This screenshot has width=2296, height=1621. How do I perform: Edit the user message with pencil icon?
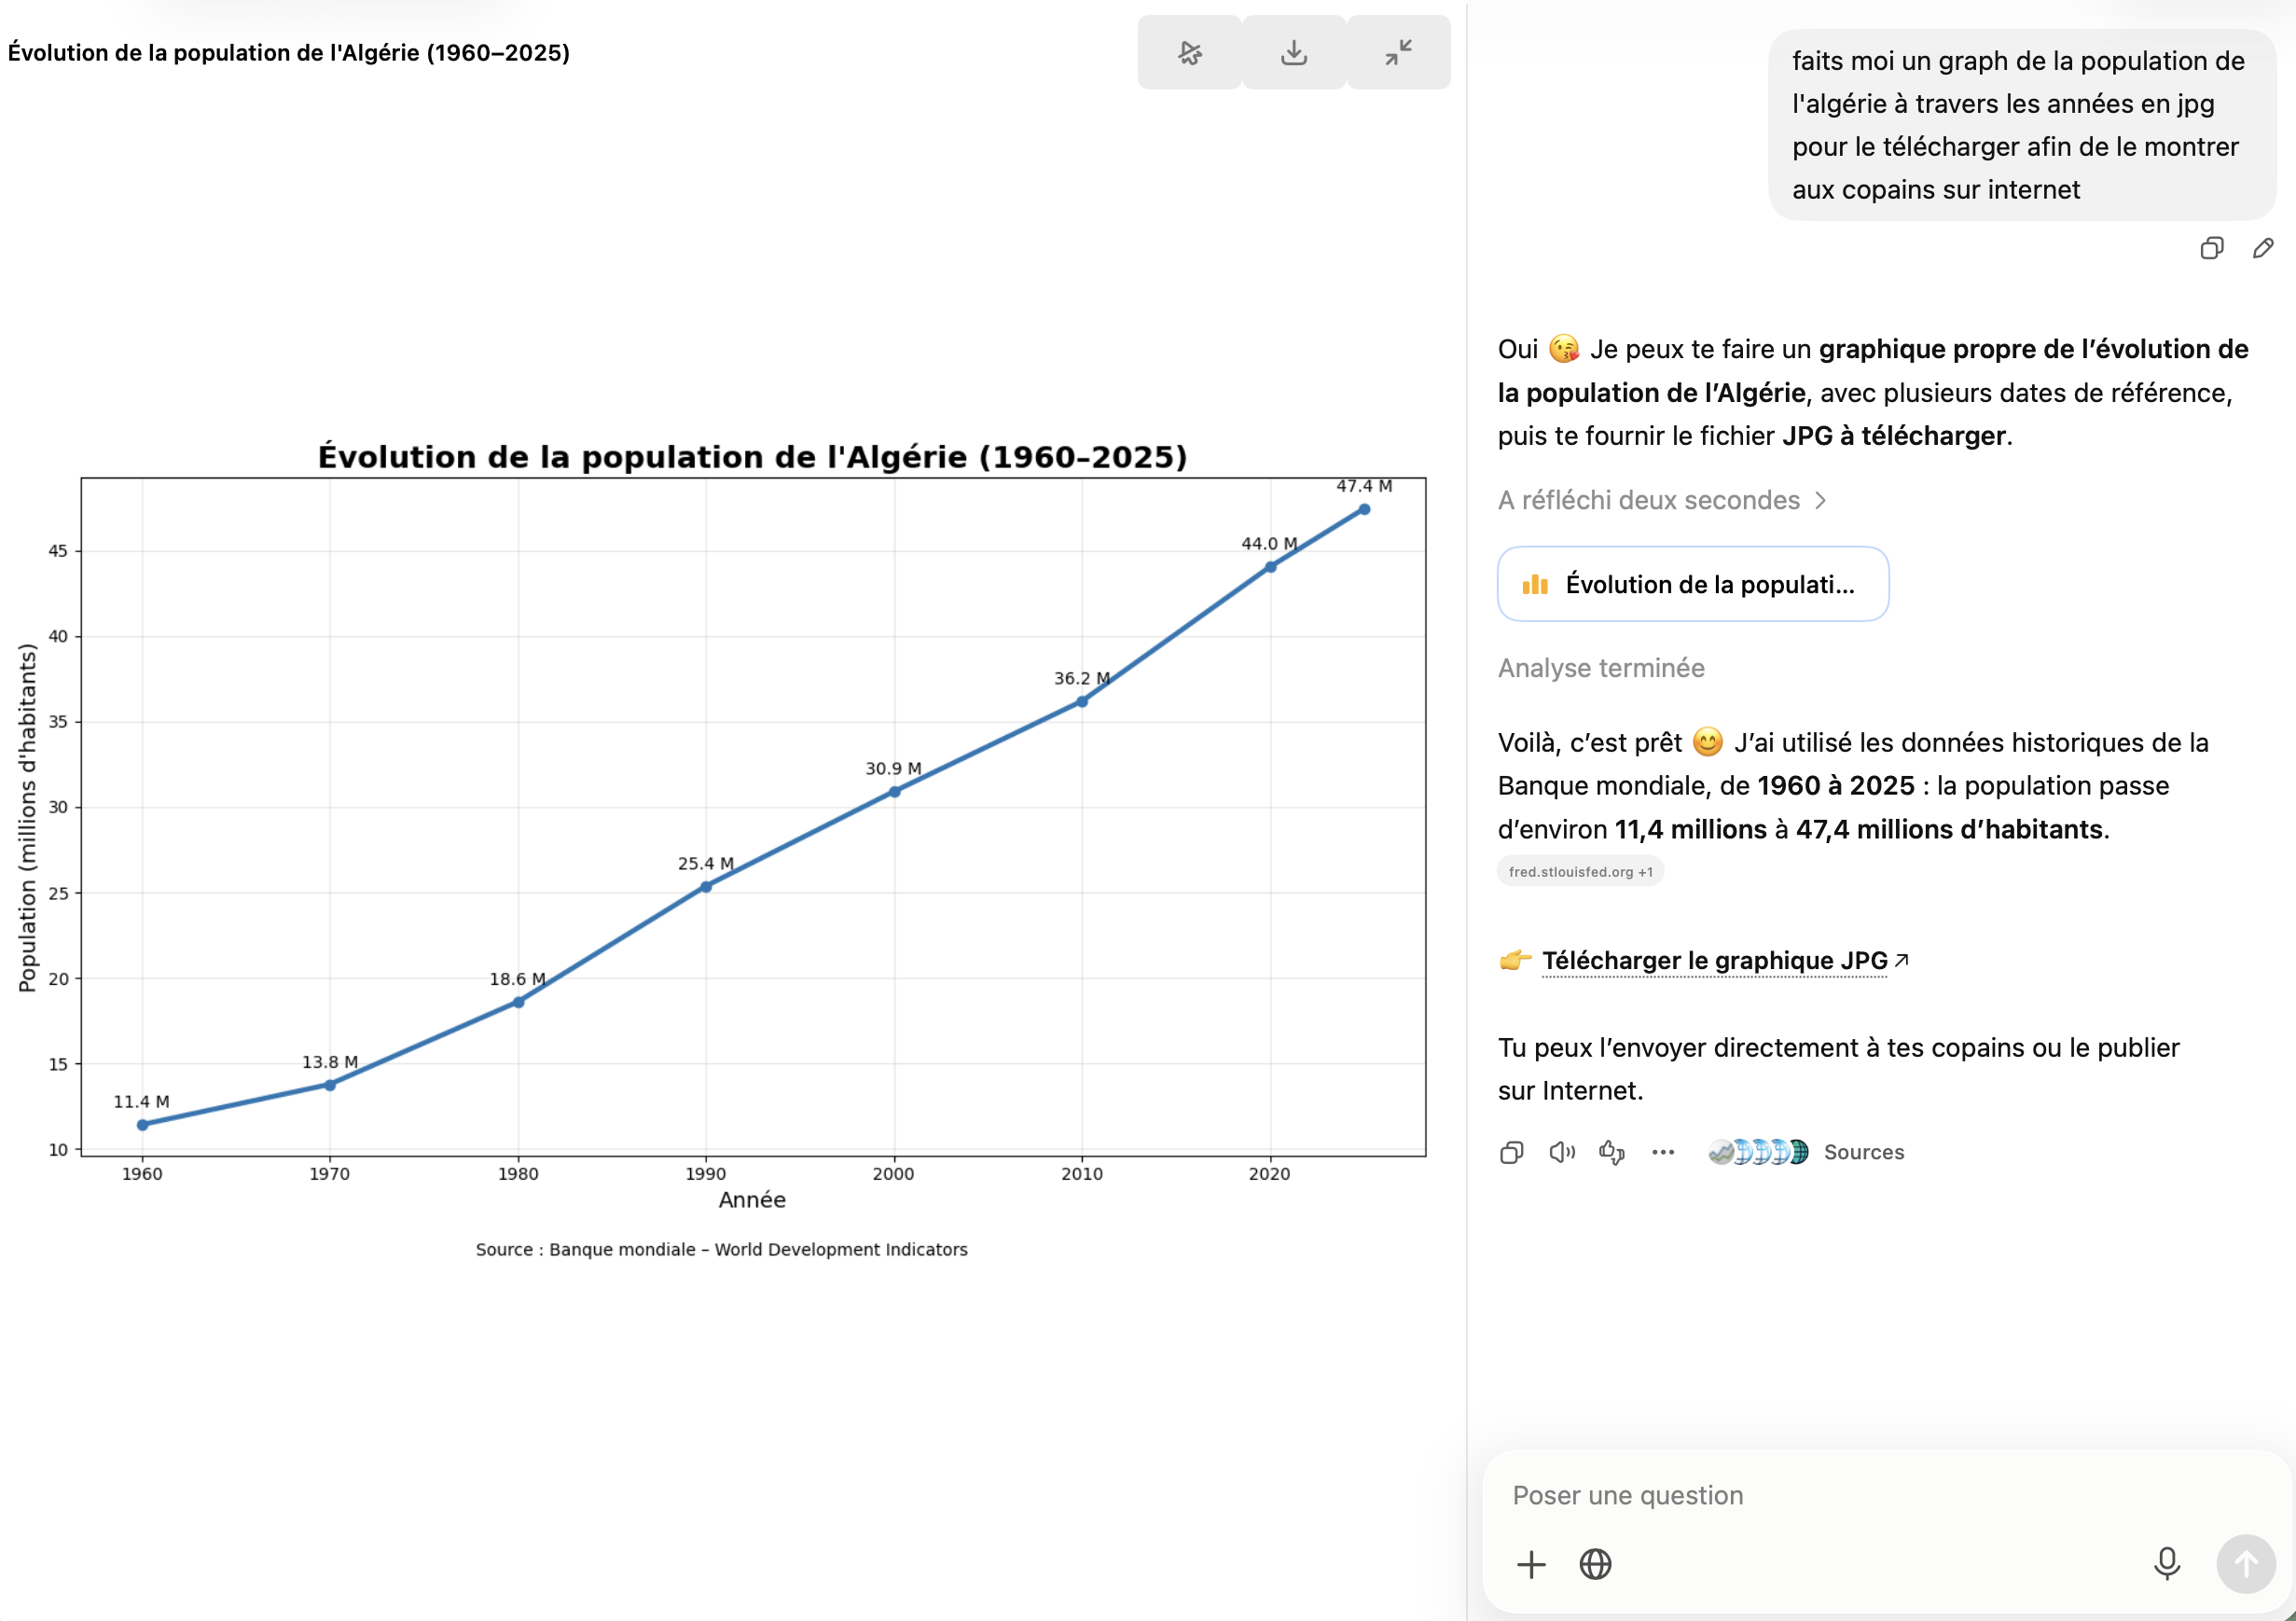click(2263, 248)
